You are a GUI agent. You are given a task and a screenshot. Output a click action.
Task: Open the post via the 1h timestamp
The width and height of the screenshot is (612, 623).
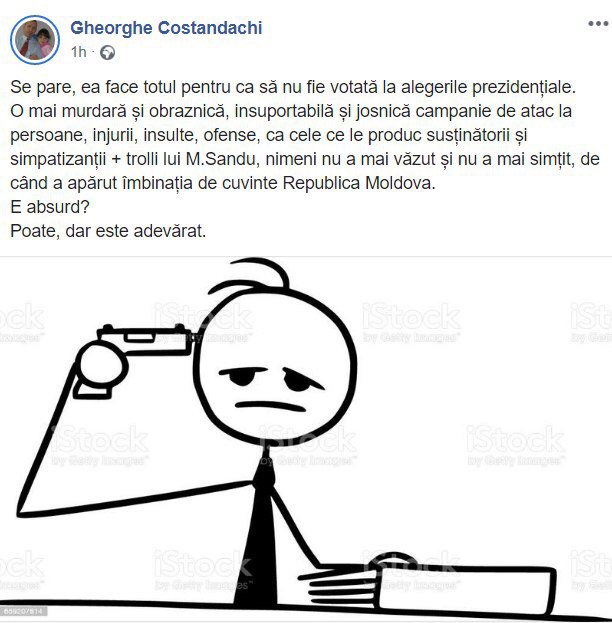pyautogui.click(x=78, y=52)
